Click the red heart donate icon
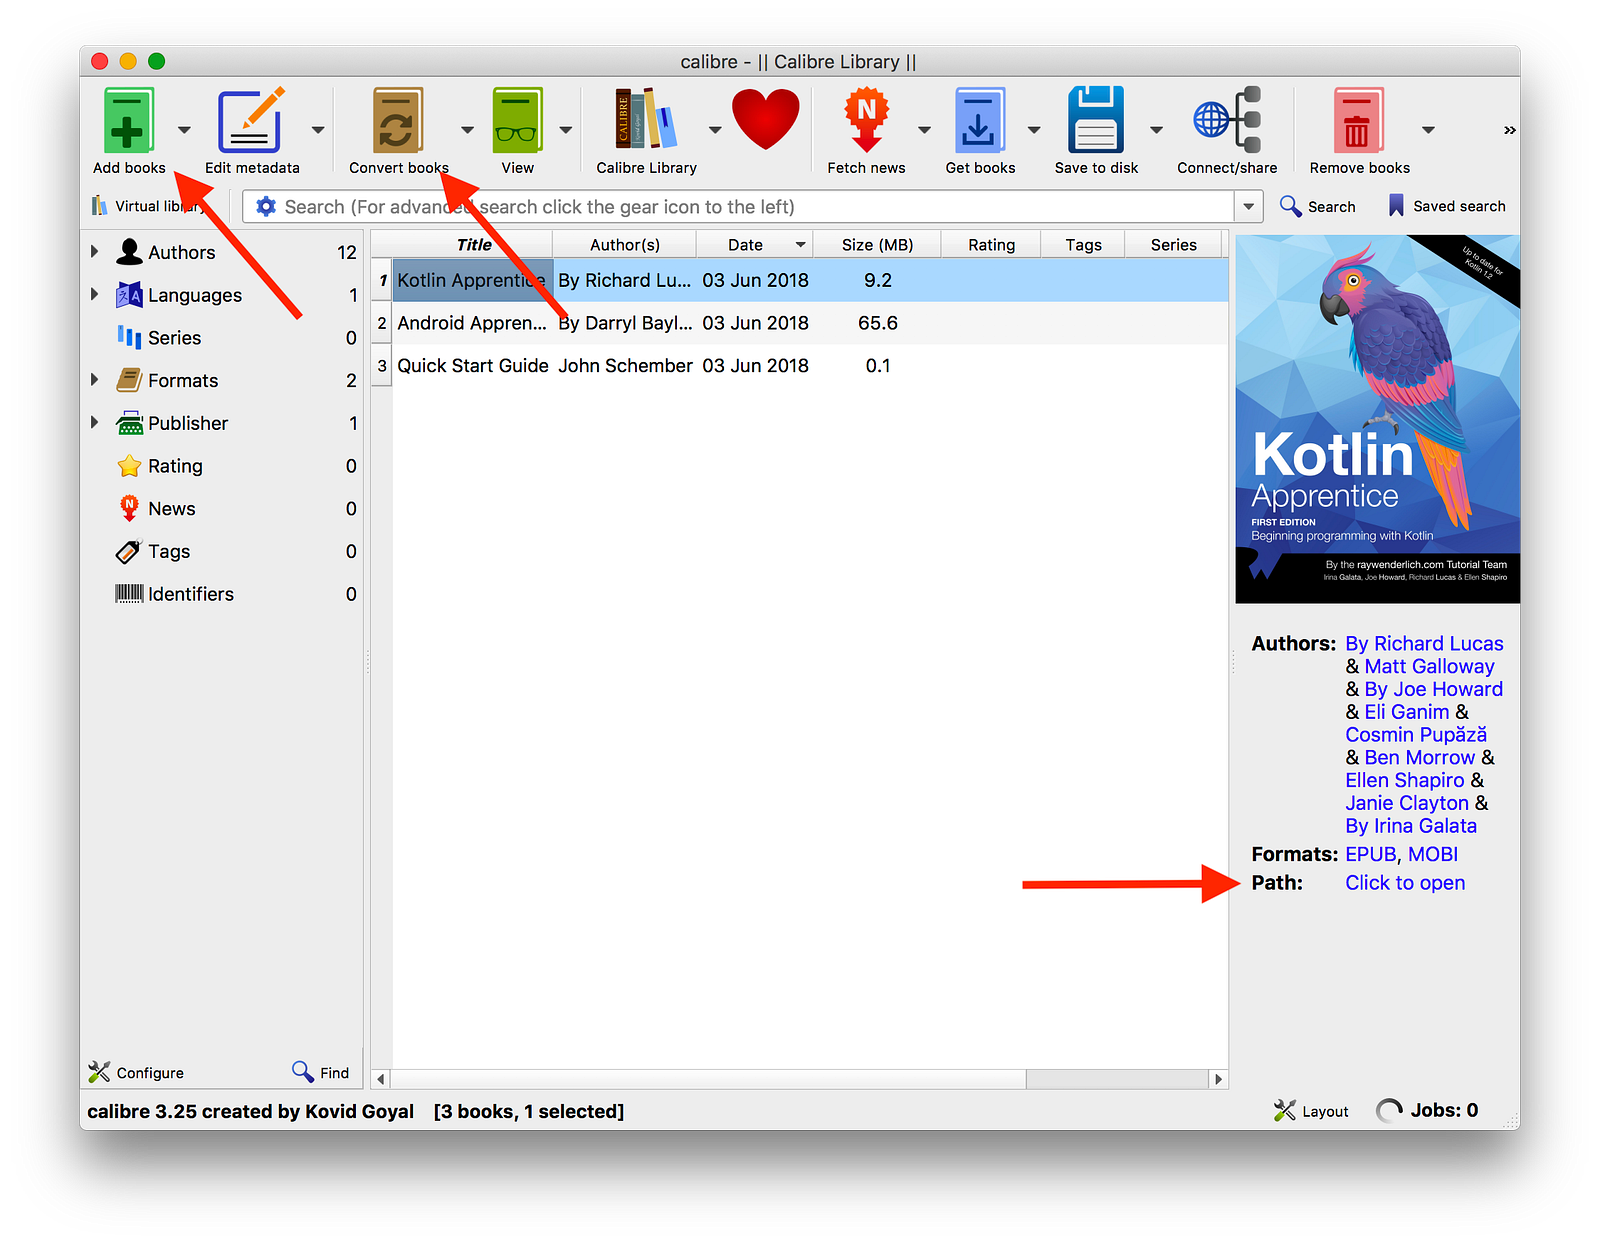The width and height of the screenshot is (1600, 1244). [766, 119]
